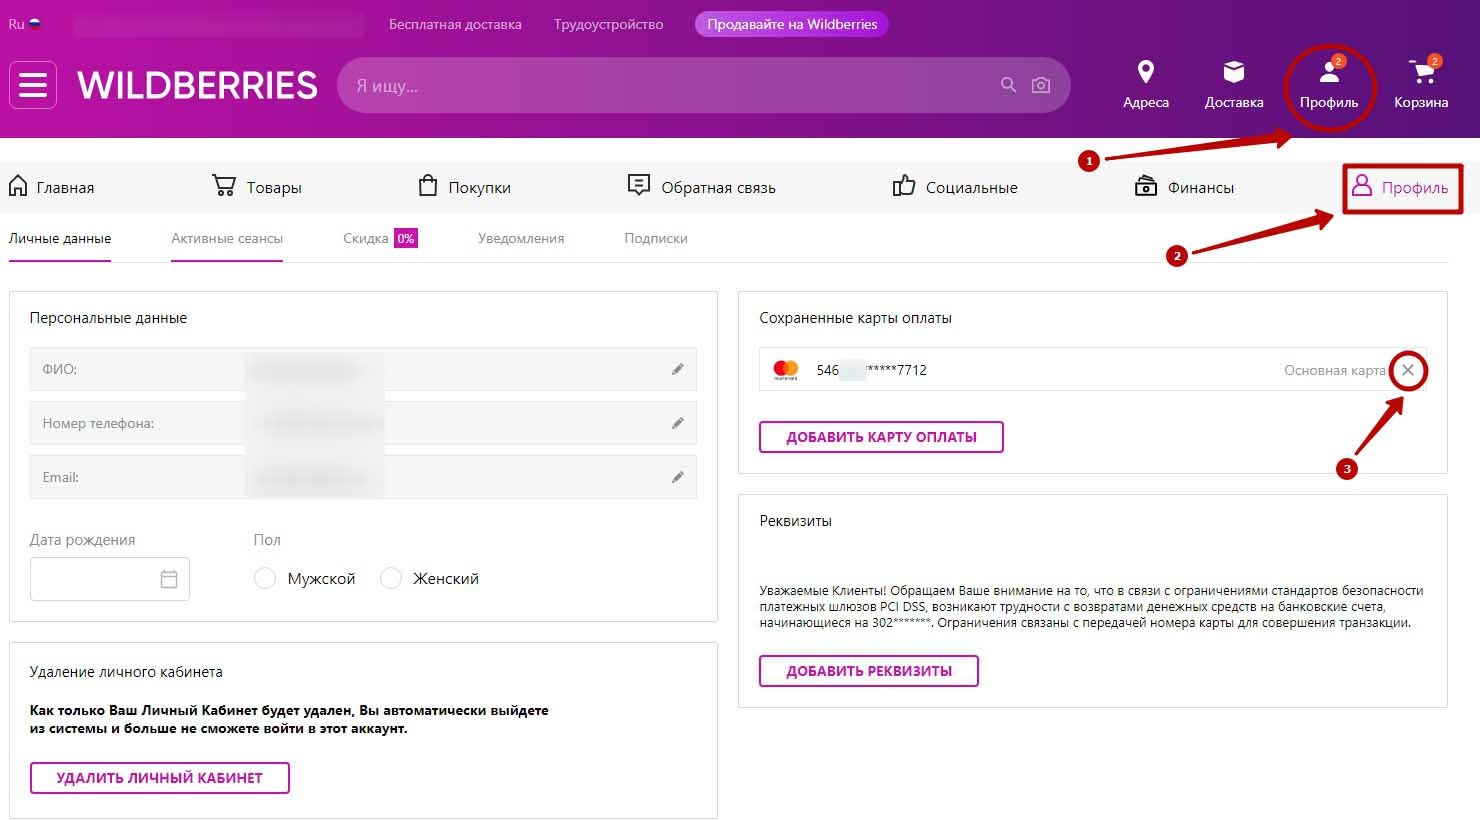Click the magnifier search icon
This screenshot has height=820, width=1480.
pyautogui.click(x=1008, y=85)
